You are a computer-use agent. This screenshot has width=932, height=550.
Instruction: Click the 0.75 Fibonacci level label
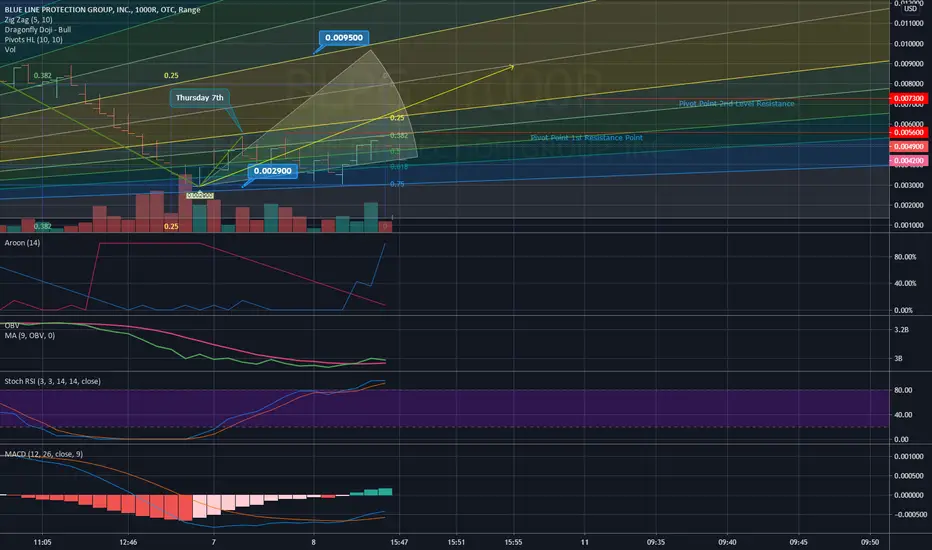click(x=397, y=184)
